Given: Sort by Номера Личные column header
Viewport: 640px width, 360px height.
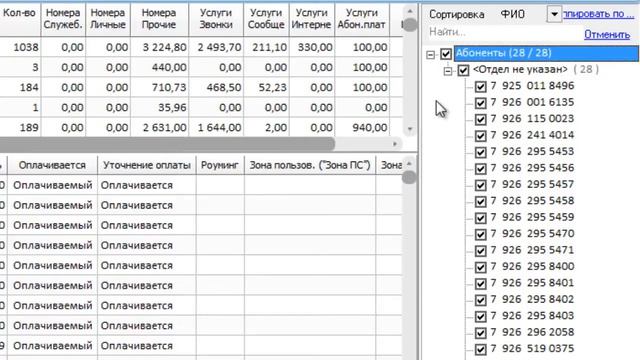Looking at the screenshot, I should 108,19.
